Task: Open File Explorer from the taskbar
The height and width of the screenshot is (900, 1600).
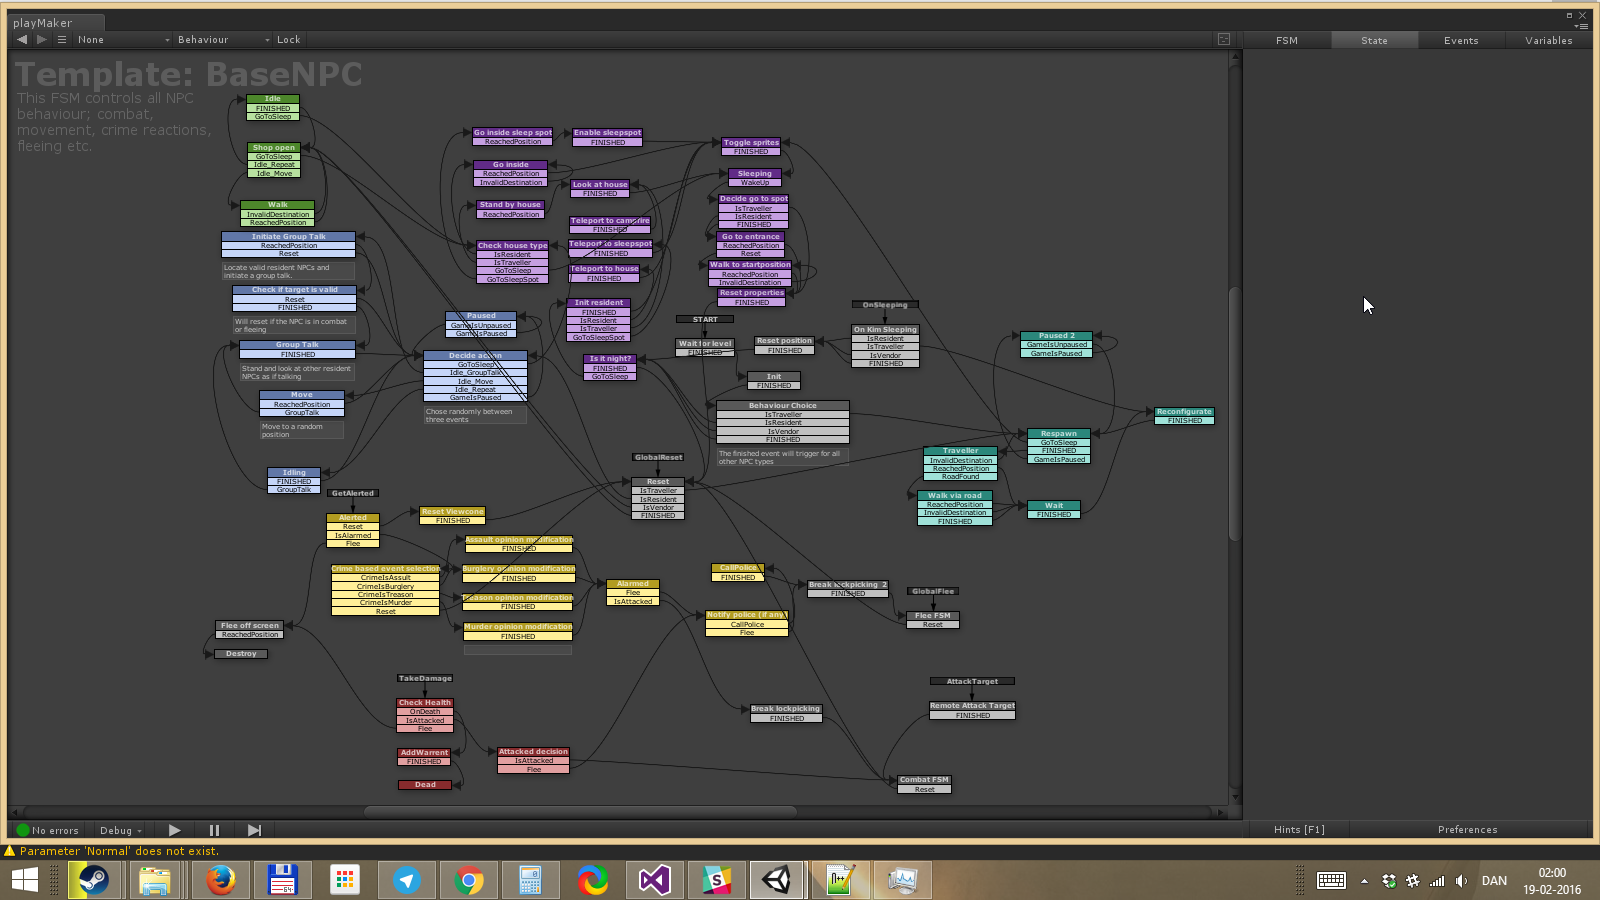Action: click(155, 880)
